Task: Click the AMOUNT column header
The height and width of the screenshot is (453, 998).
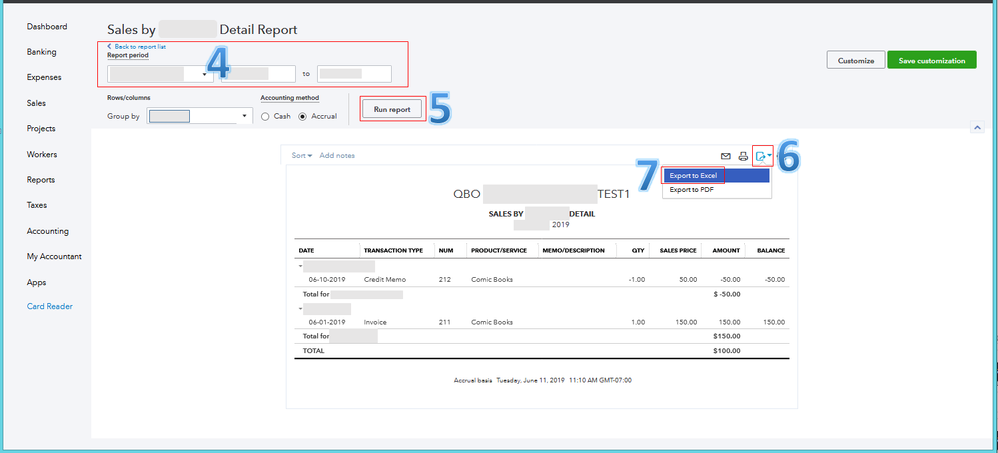Action: 726,251
